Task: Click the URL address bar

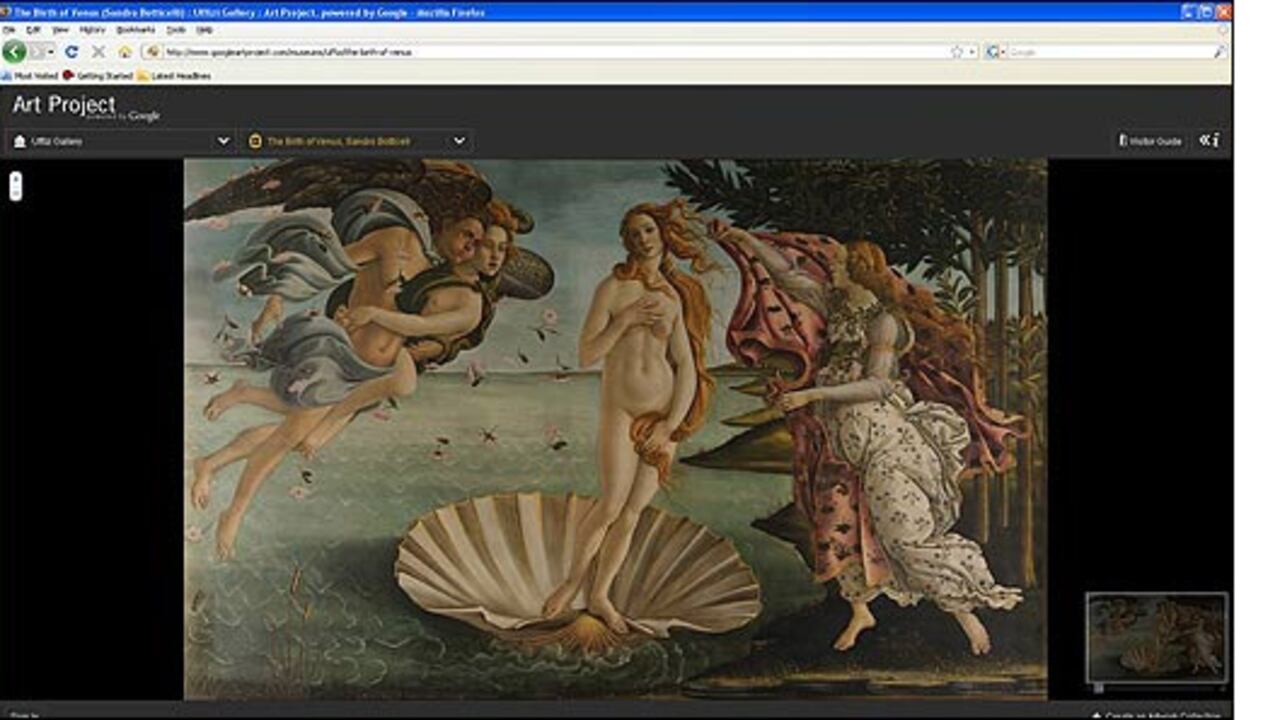Action: coord(550,51)
